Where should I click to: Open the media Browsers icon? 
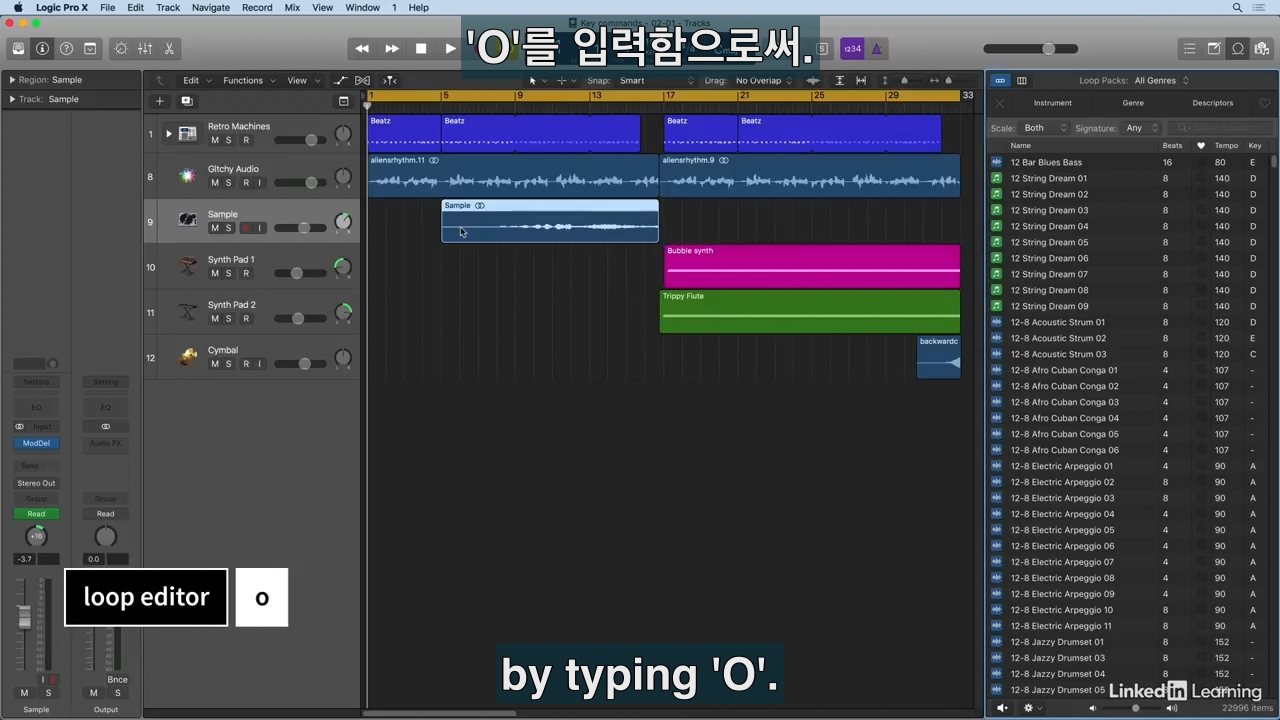click(1262, 48)
